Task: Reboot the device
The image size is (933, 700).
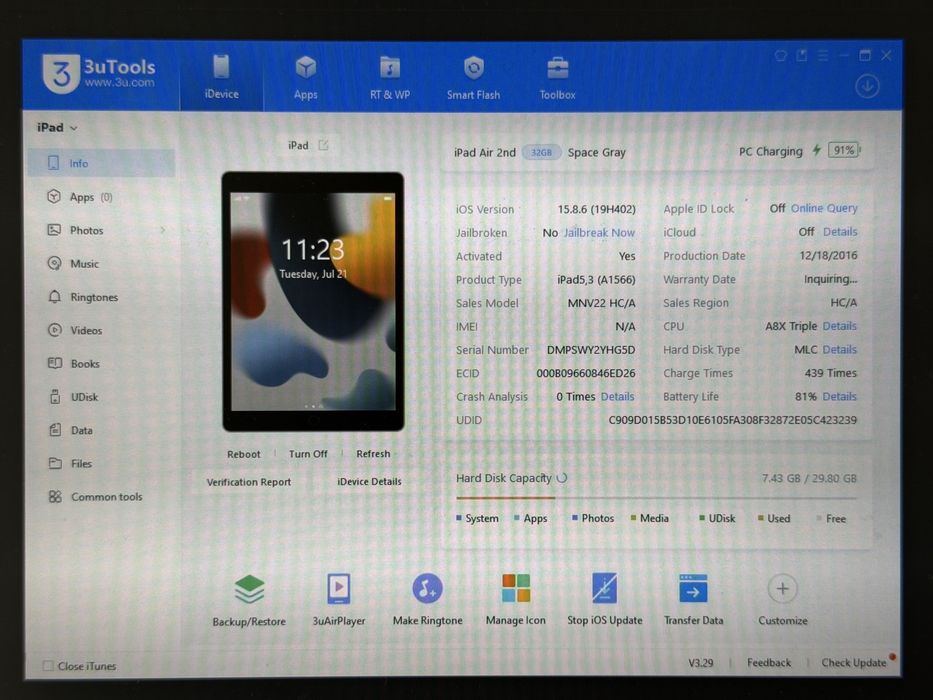Action: [x=243, y=454]
